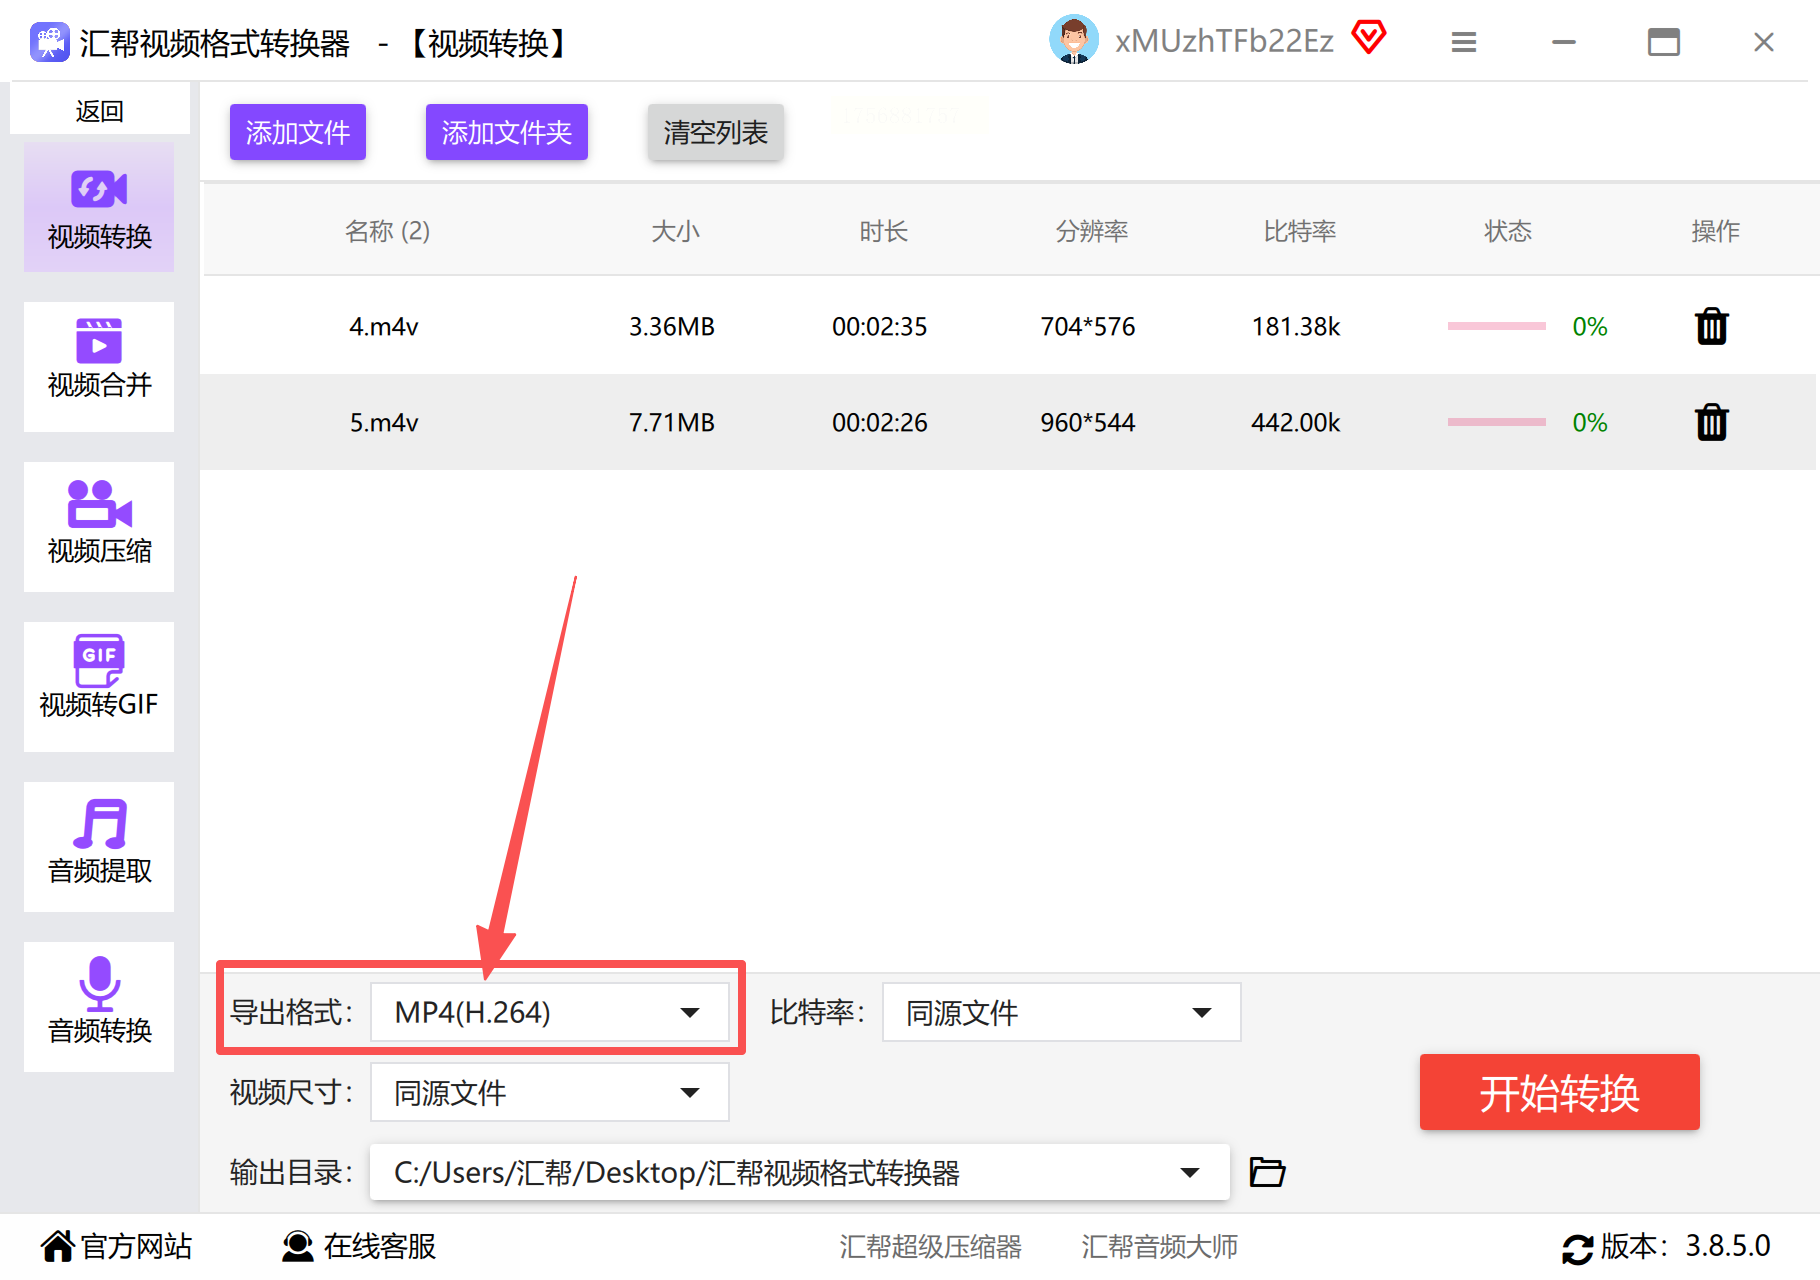Open the 视频转GIF converter

(x=99, y=687)
